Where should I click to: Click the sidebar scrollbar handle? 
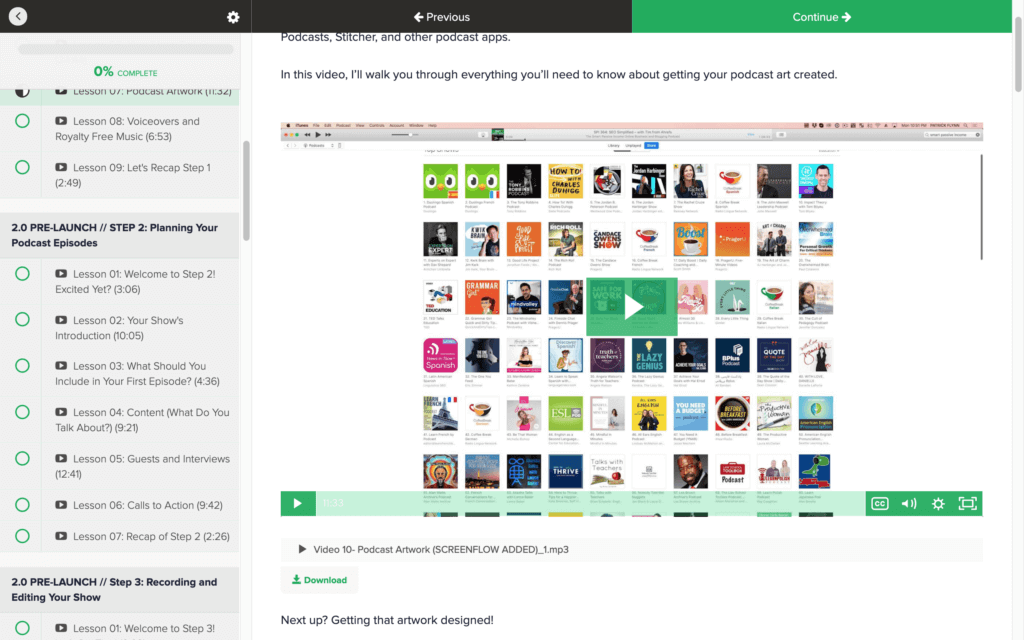tap(246, 191)
